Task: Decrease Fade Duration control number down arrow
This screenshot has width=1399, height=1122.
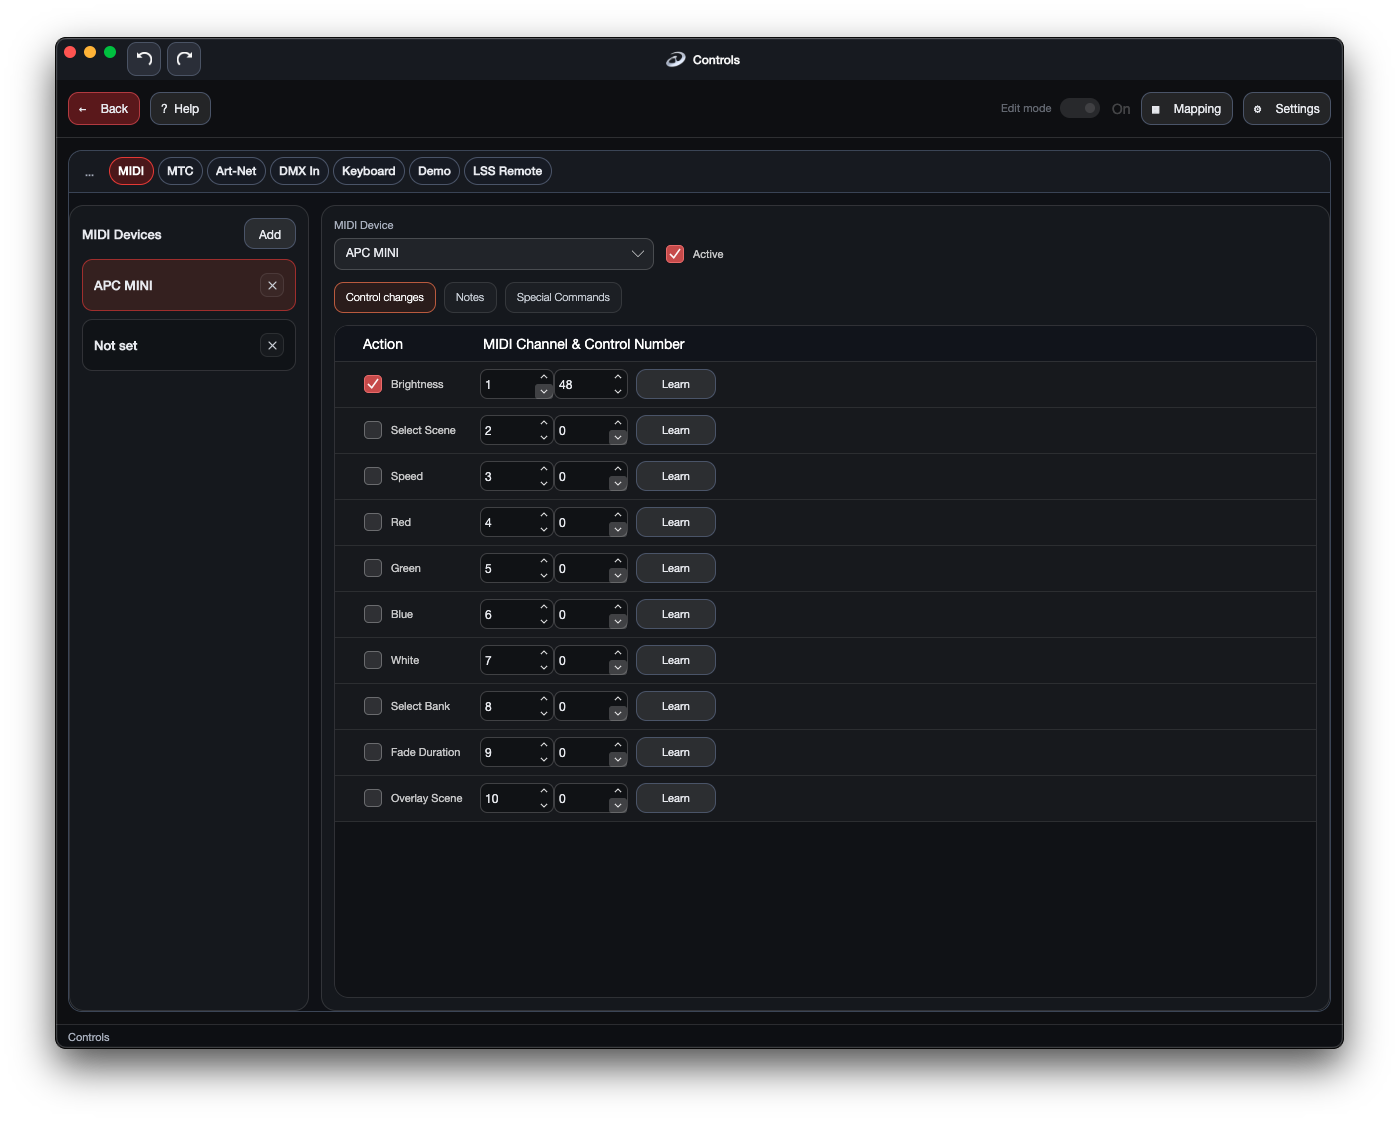Action: coord(618,759)
